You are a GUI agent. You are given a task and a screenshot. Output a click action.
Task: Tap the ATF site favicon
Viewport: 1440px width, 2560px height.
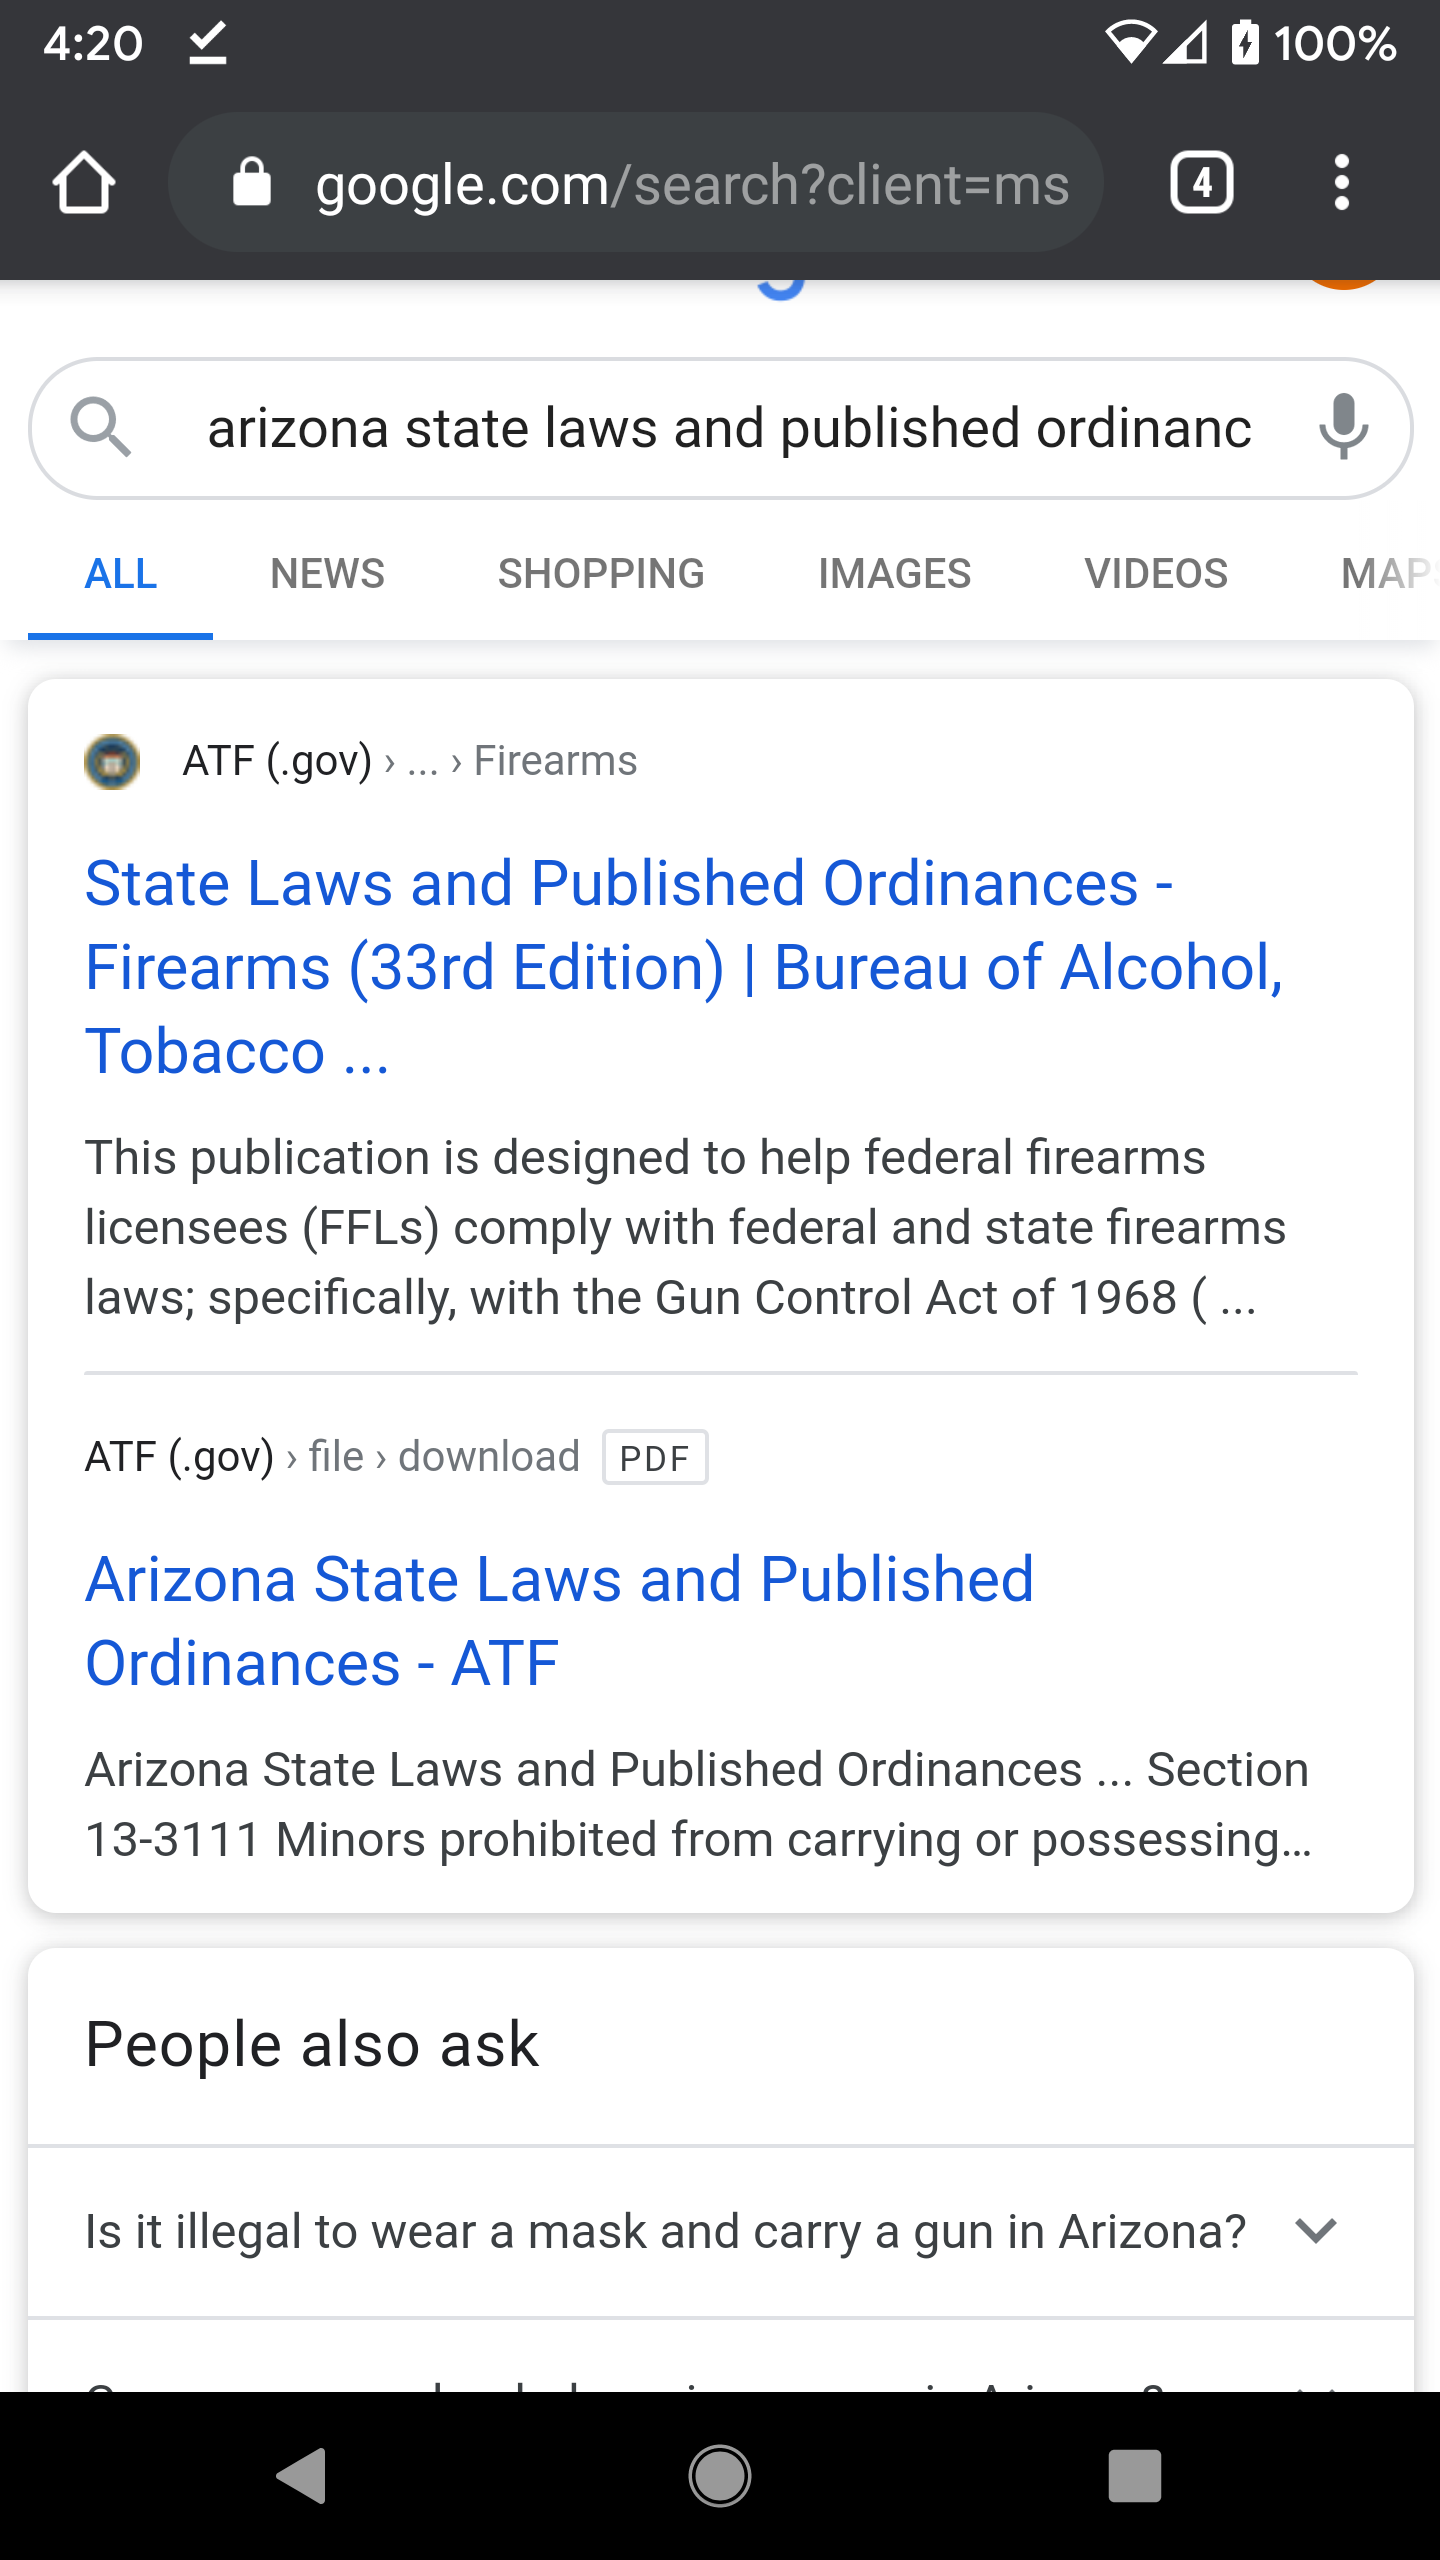point(112,762)
